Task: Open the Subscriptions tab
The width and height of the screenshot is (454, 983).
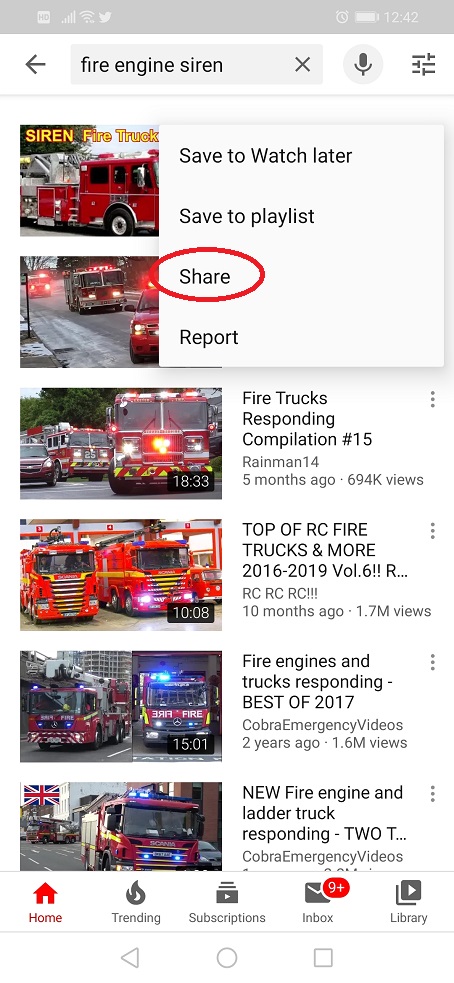Action: [227, 902]
